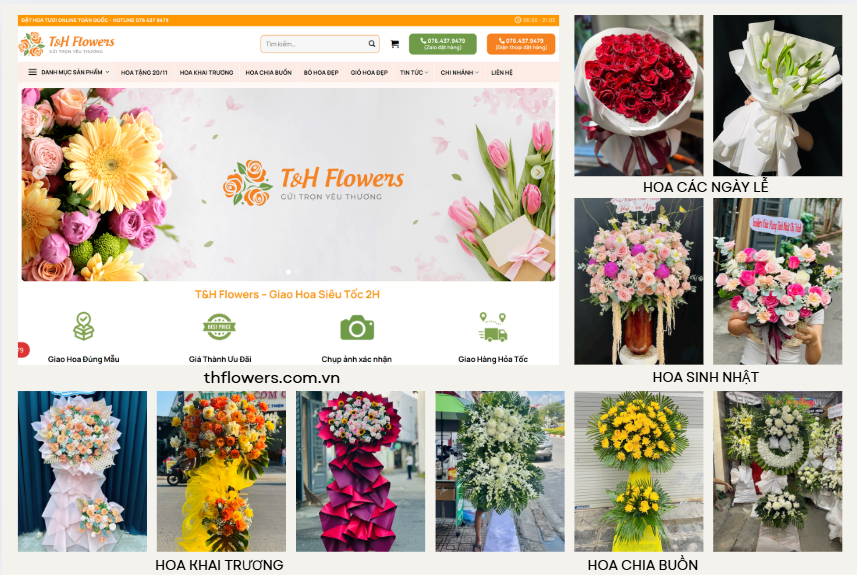Image resolution: width=857 pixels, height=575 pixels.
Task: Go to previous banner slide arrow
Action: click(x=39, y=172)
